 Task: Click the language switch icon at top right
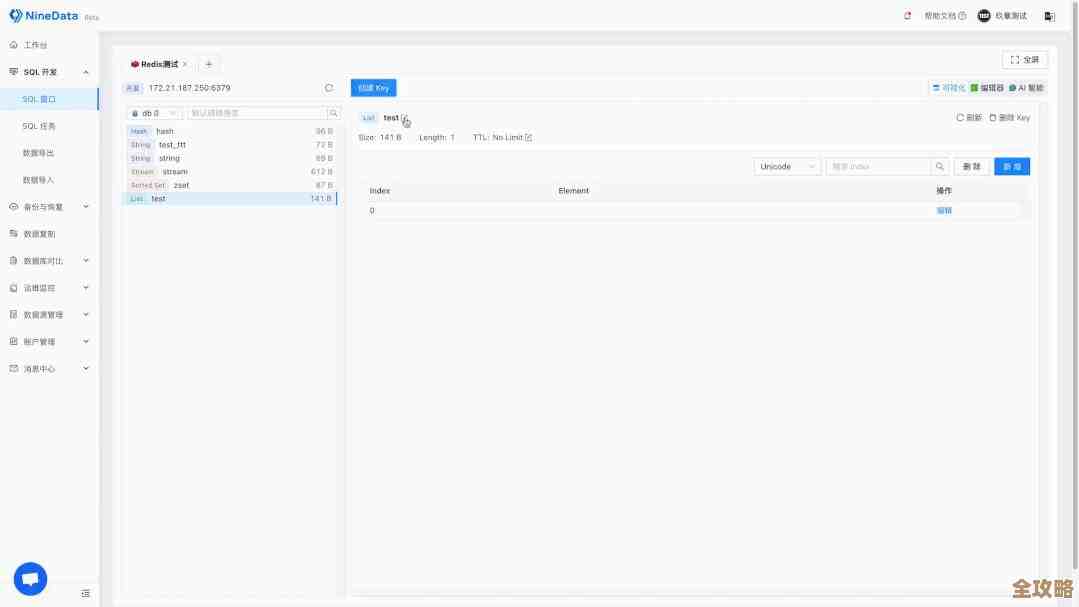pos(1049,16)
